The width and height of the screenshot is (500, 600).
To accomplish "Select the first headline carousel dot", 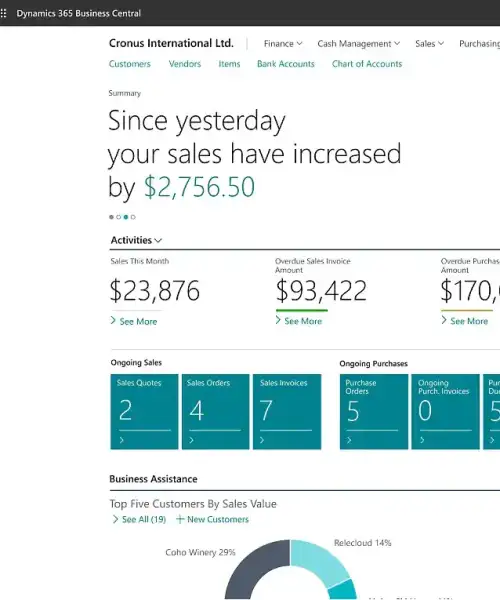I will point(111,217).
